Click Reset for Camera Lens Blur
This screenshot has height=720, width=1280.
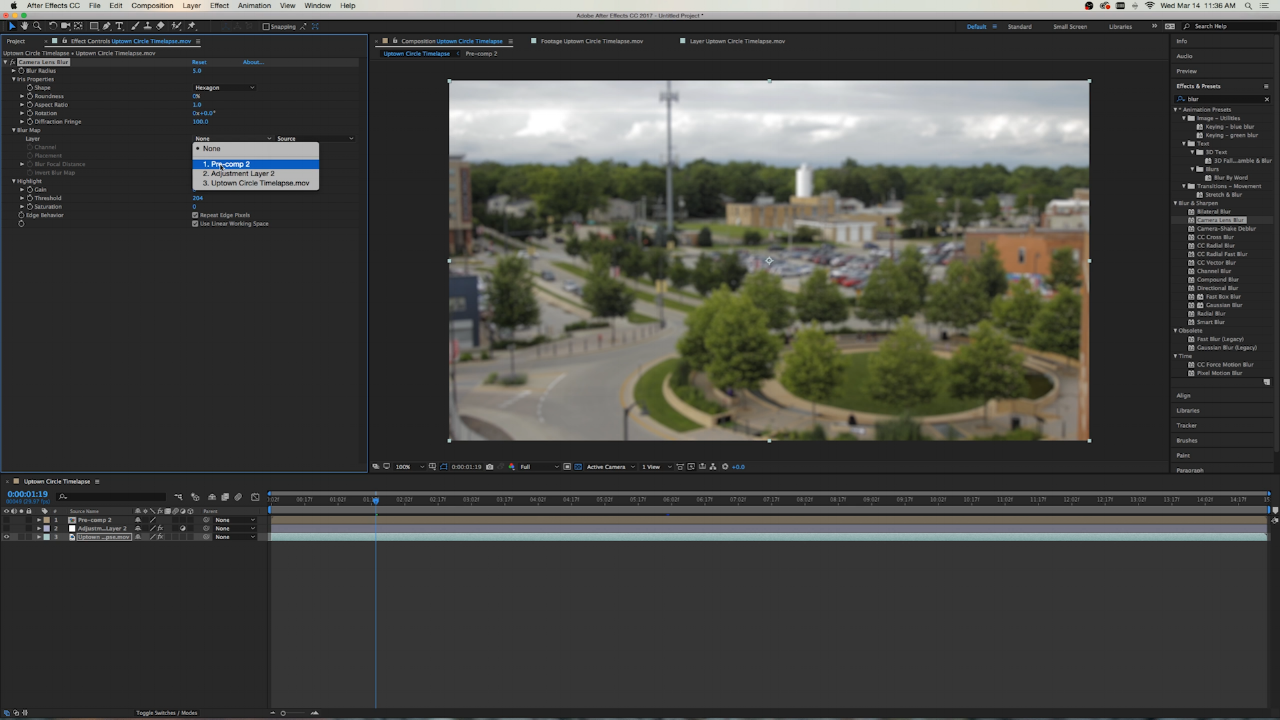coord(199,62)
